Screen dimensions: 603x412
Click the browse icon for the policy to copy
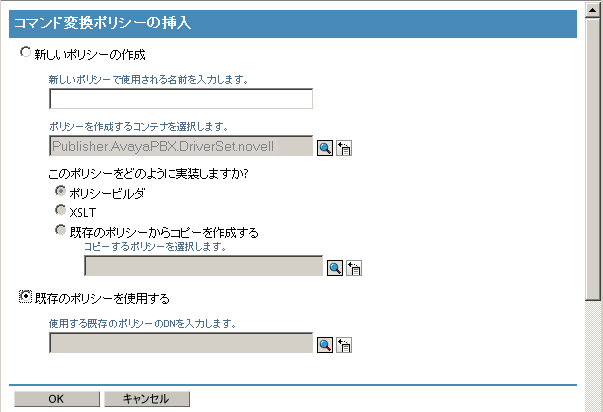pyautogui.click(x=335, y=267)
